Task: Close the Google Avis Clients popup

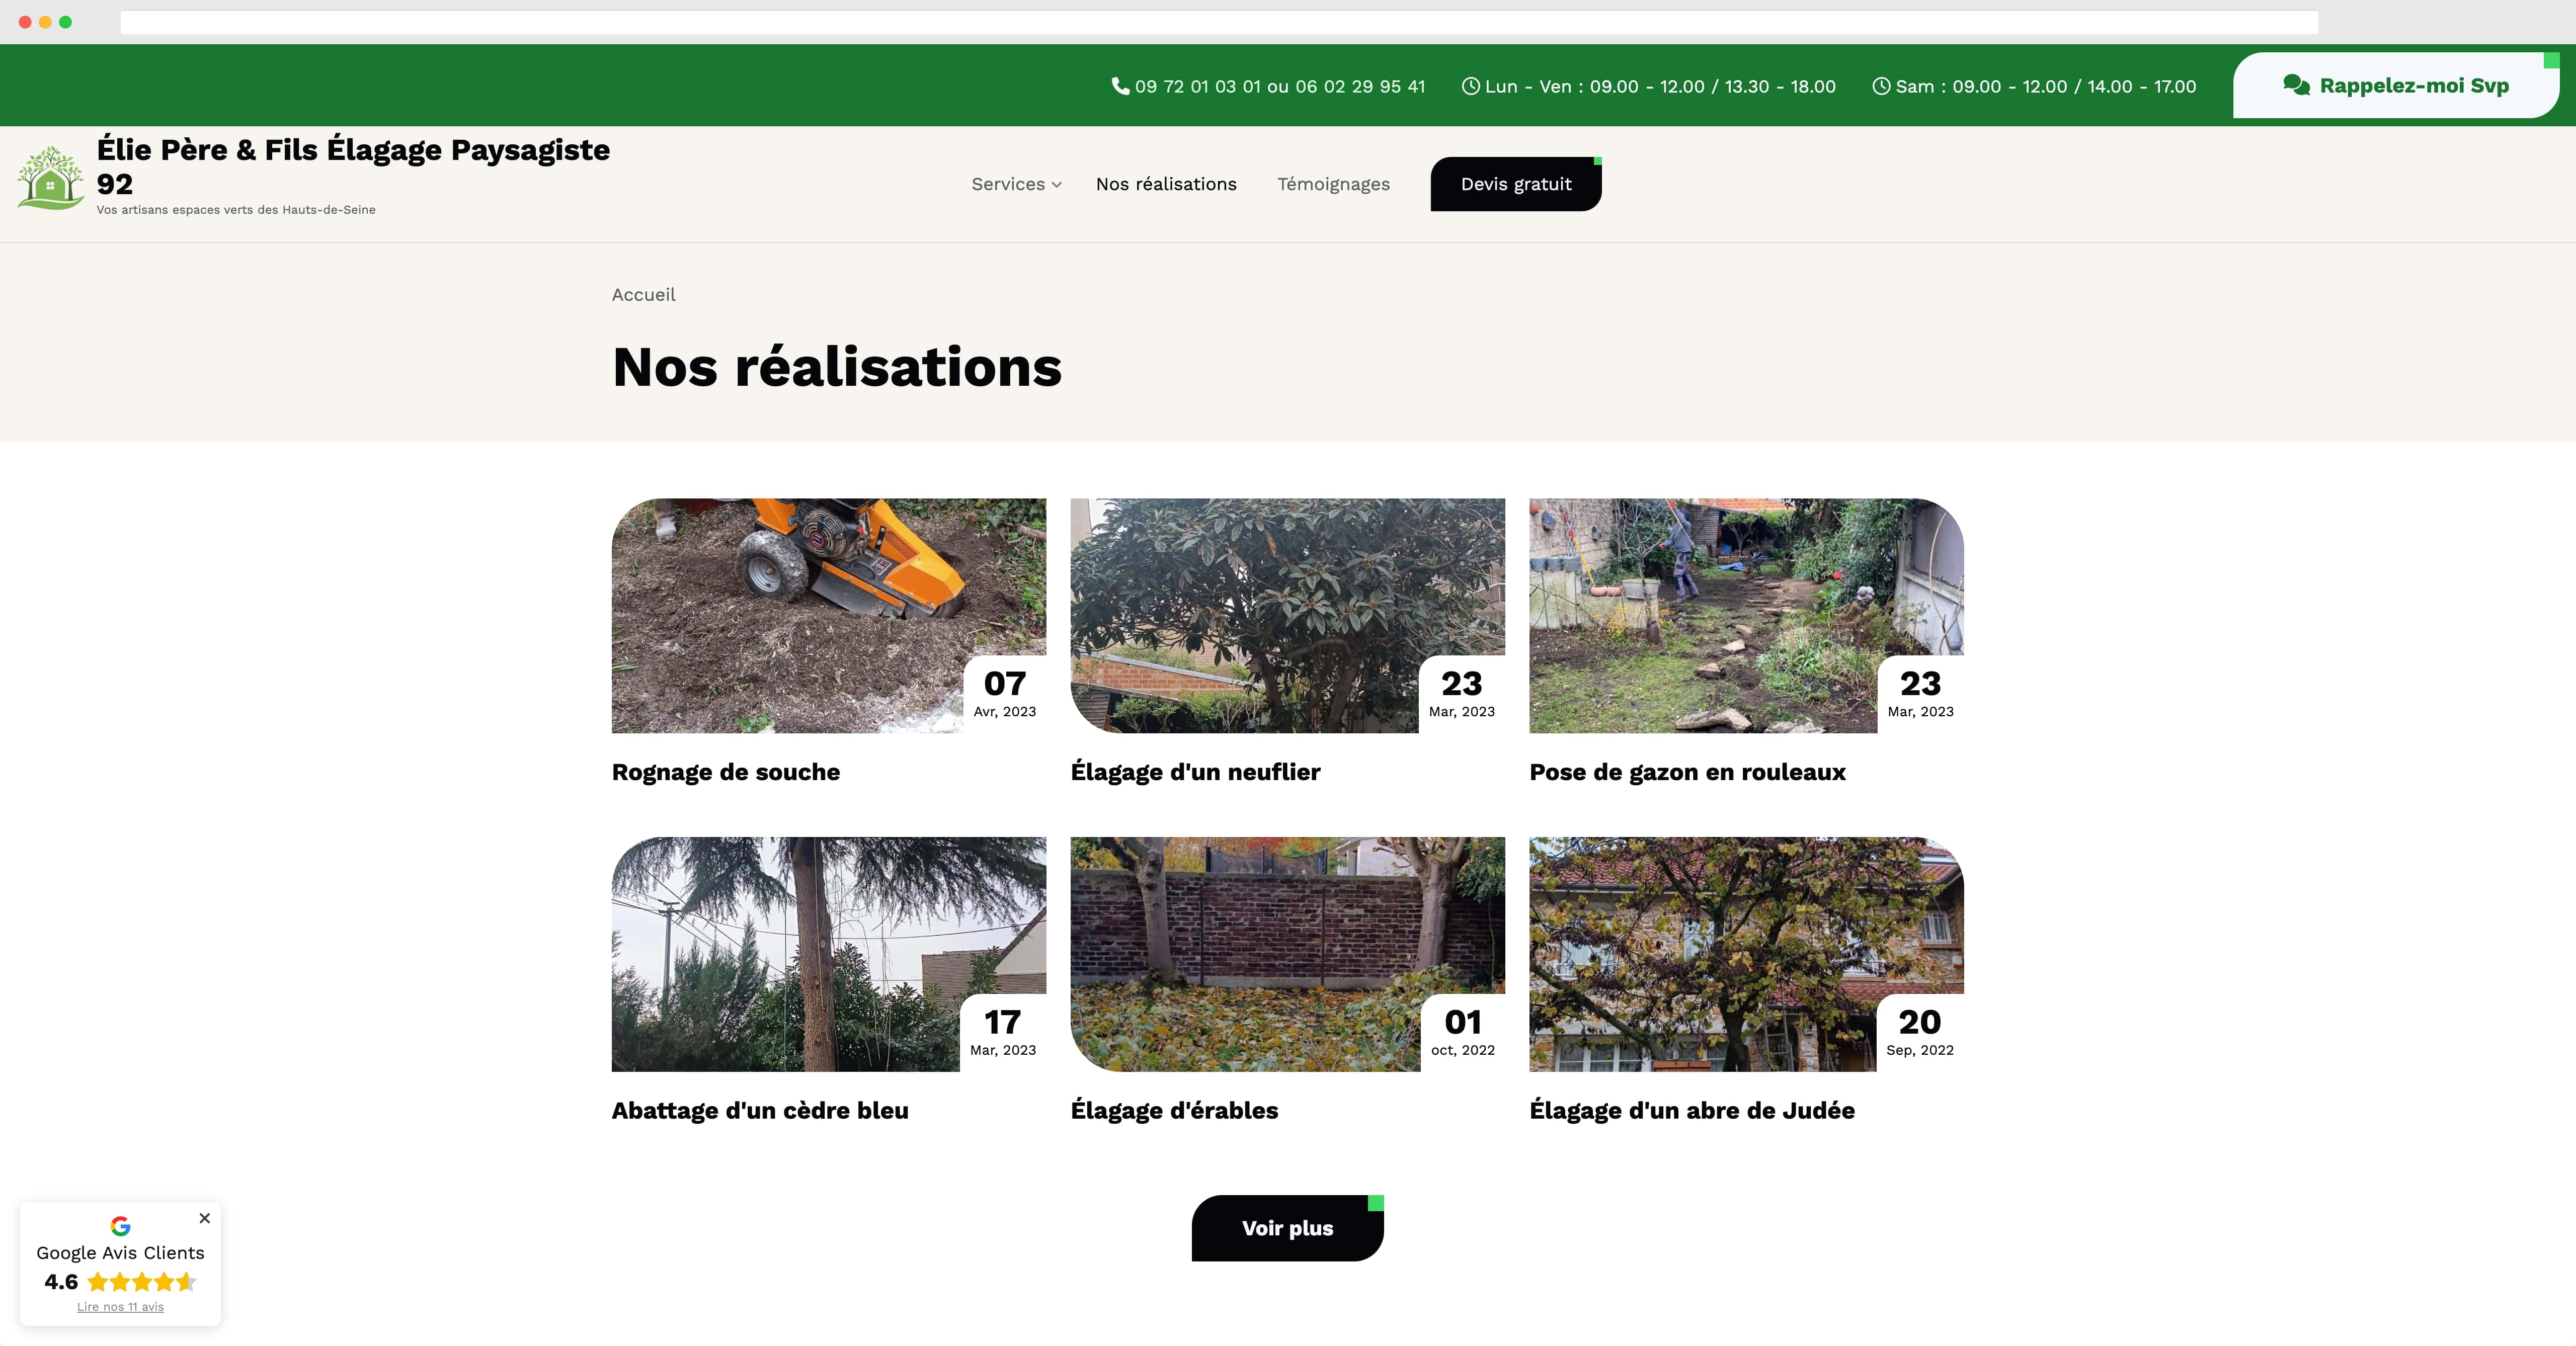Action: point(204,1218)
